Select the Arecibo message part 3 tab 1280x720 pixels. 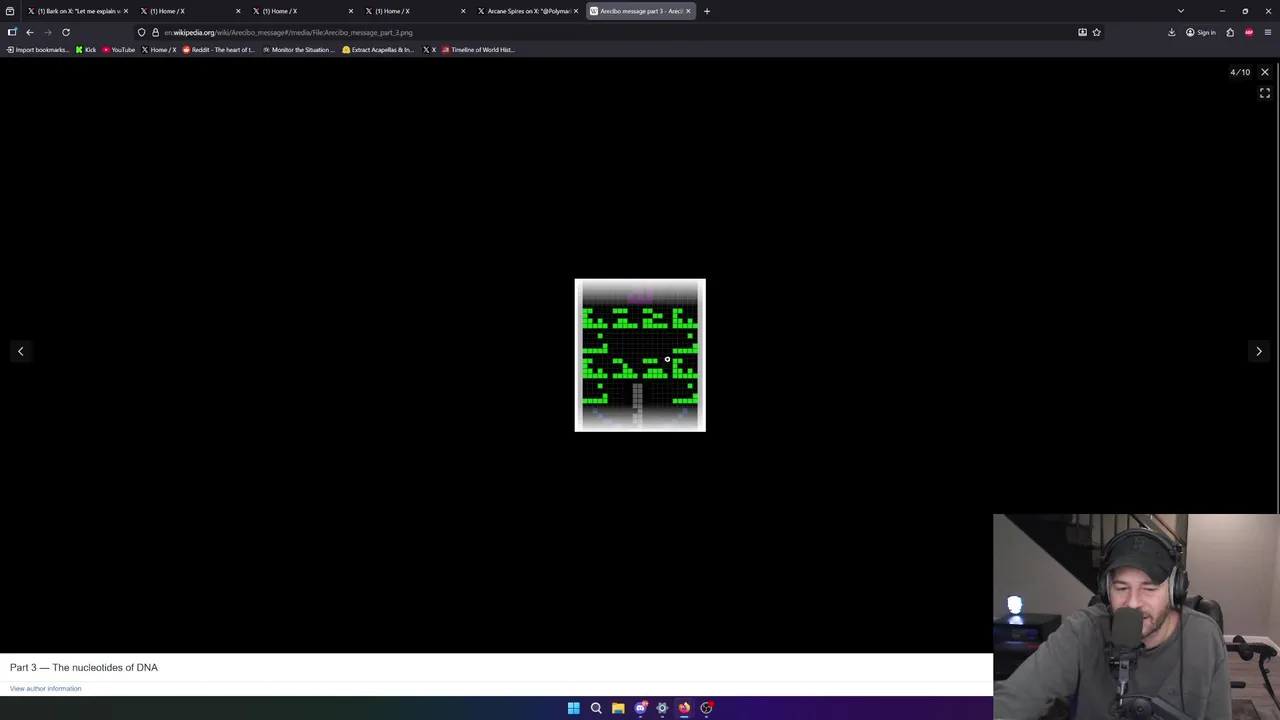pyautogui.click(x=639, y=11)
